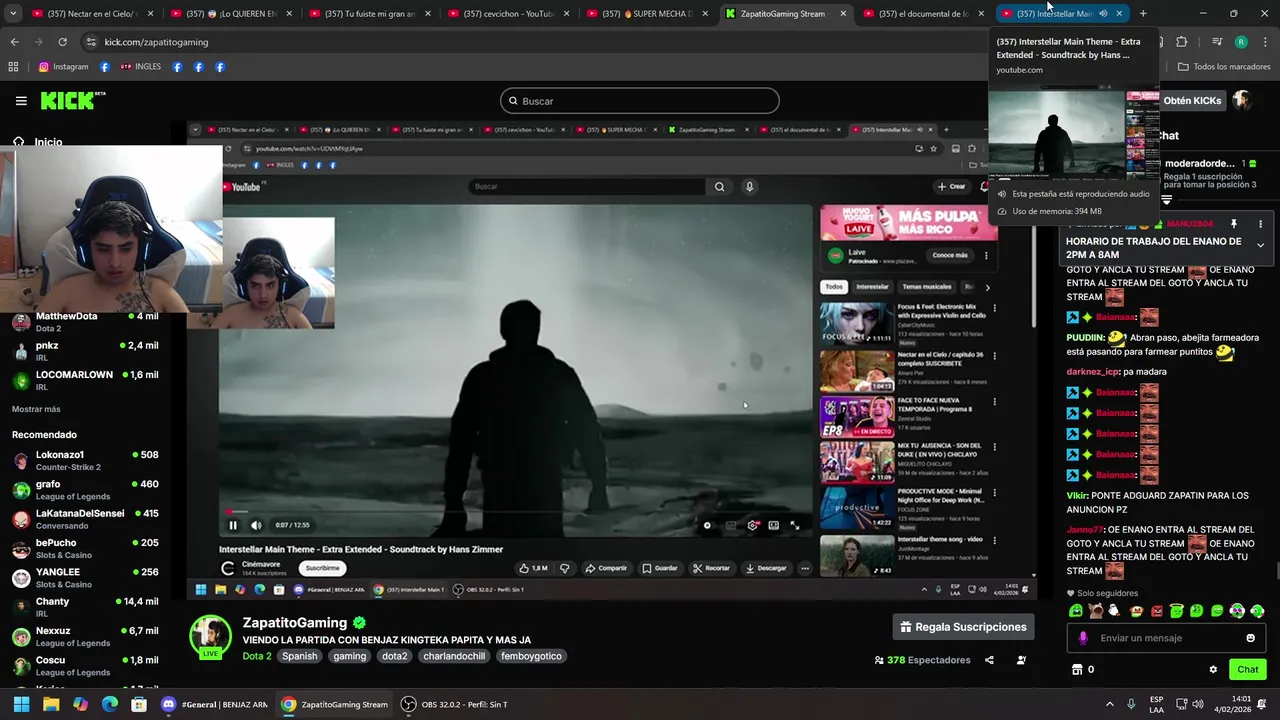Open the Kick user profile avatar
This screenshot has width=1280, height=720.
pyautogui.click(x=1241, y=101)
